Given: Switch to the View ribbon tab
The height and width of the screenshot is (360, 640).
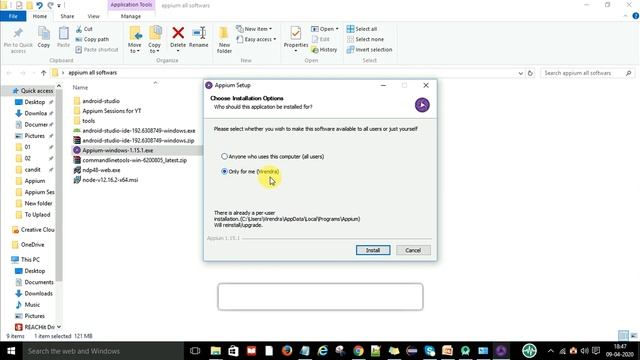Looking at the screenshot, I should tap(93, 16).
